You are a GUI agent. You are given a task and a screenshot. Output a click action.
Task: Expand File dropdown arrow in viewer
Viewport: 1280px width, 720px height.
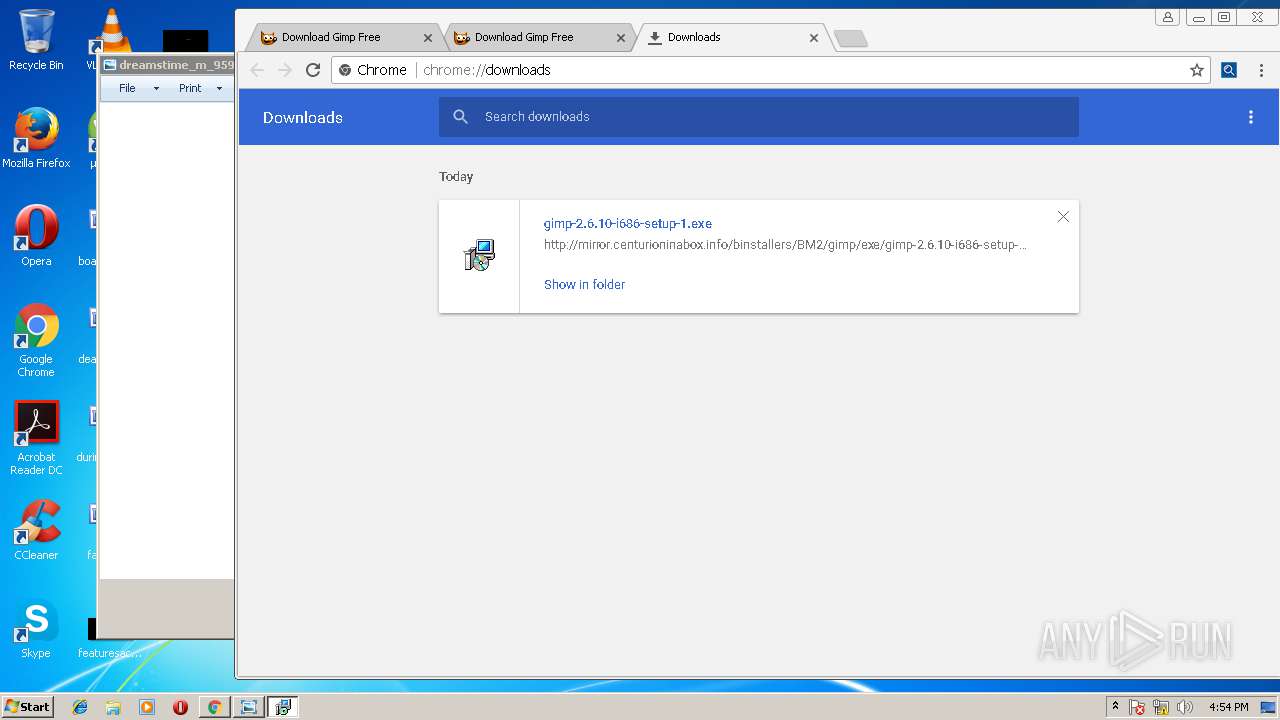(156, 89)
